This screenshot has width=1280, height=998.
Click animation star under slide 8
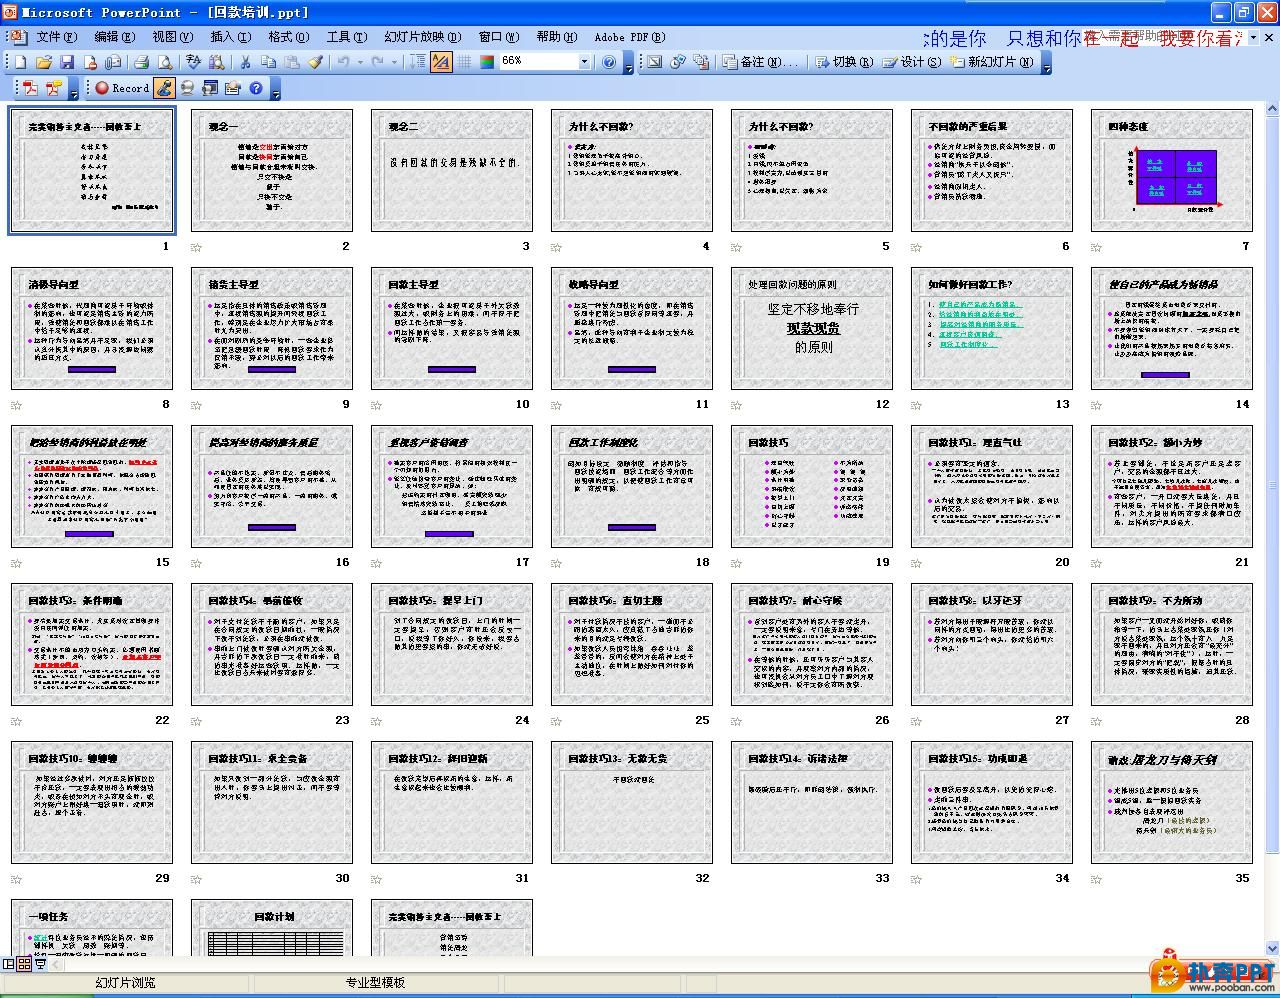coord(17,405)
